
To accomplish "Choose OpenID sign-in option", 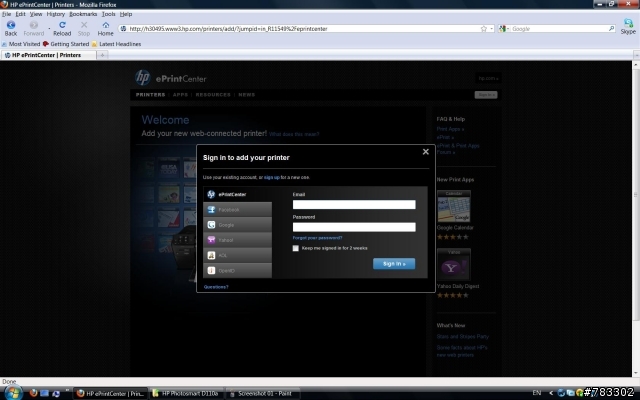I will 237,270.
